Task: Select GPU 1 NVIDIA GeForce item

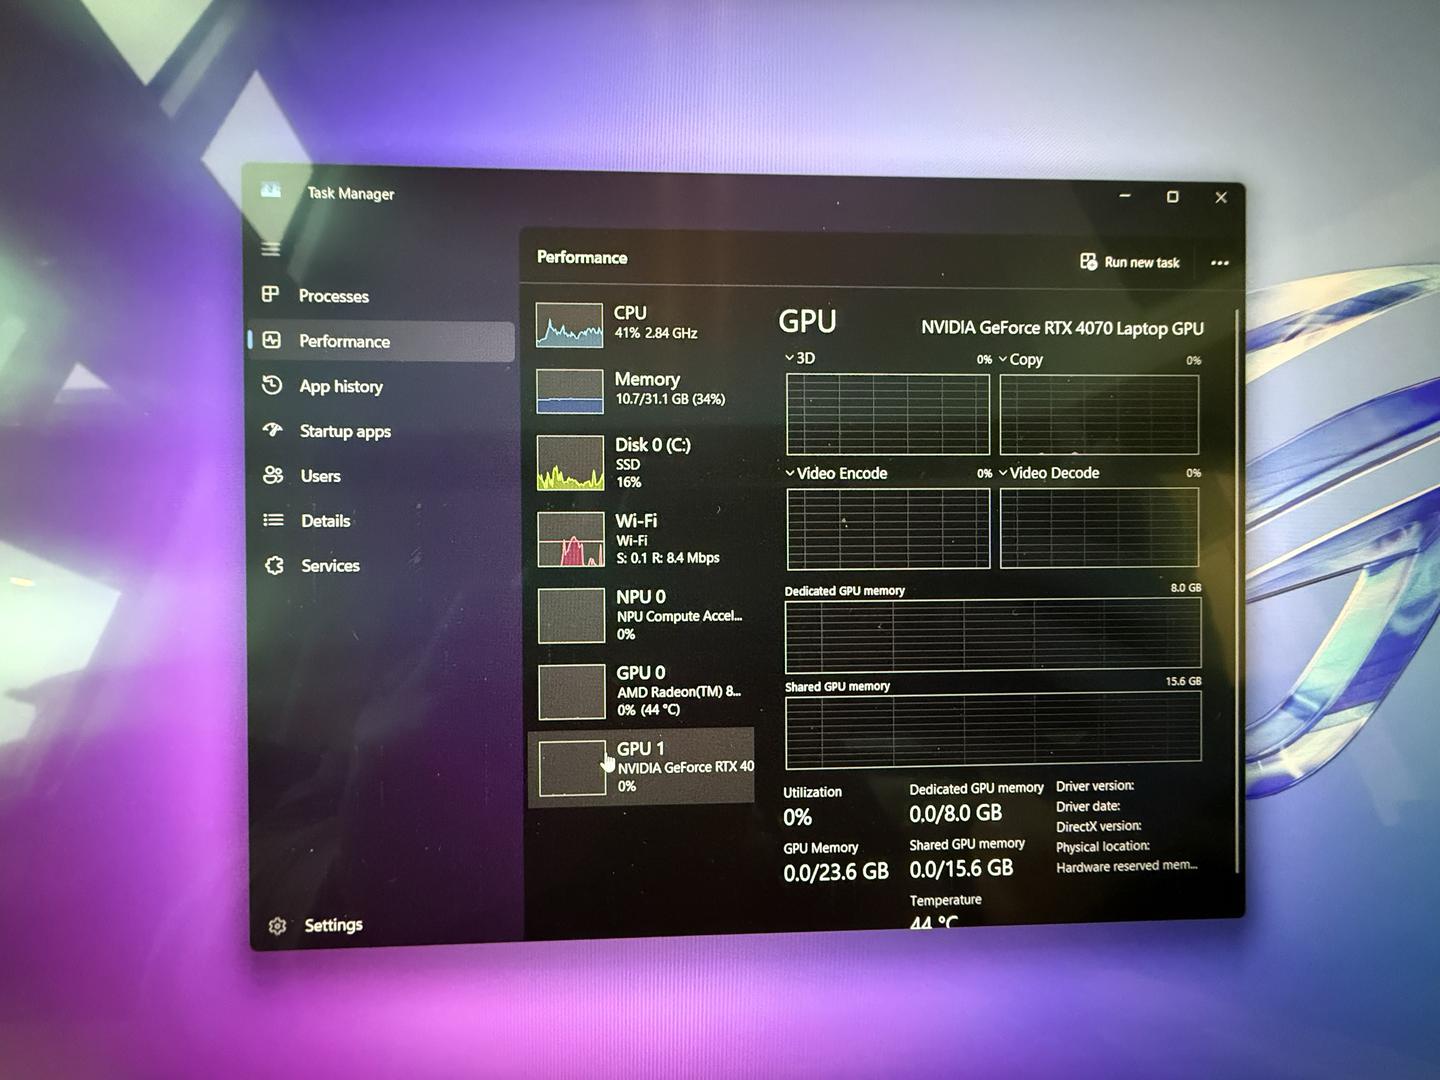Action: pyautogui.click(x=643, y=766)
